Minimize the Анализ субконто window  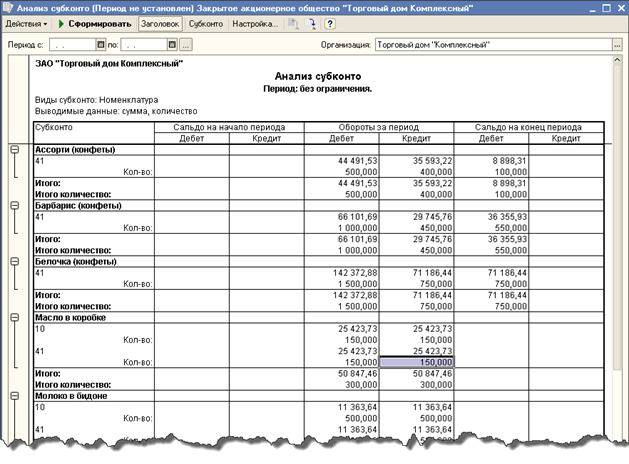tap(592, 8)
